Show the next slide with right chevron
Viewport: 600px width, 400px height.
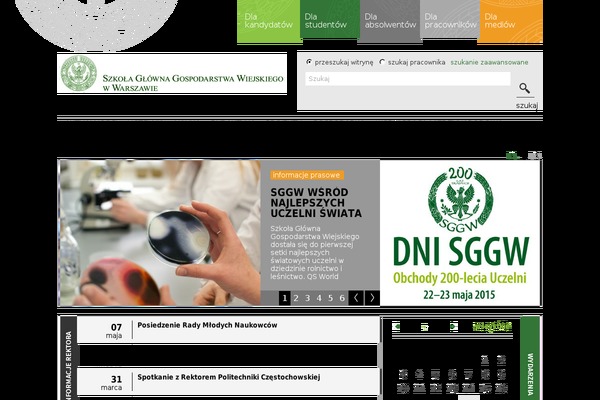click(372, 298)
